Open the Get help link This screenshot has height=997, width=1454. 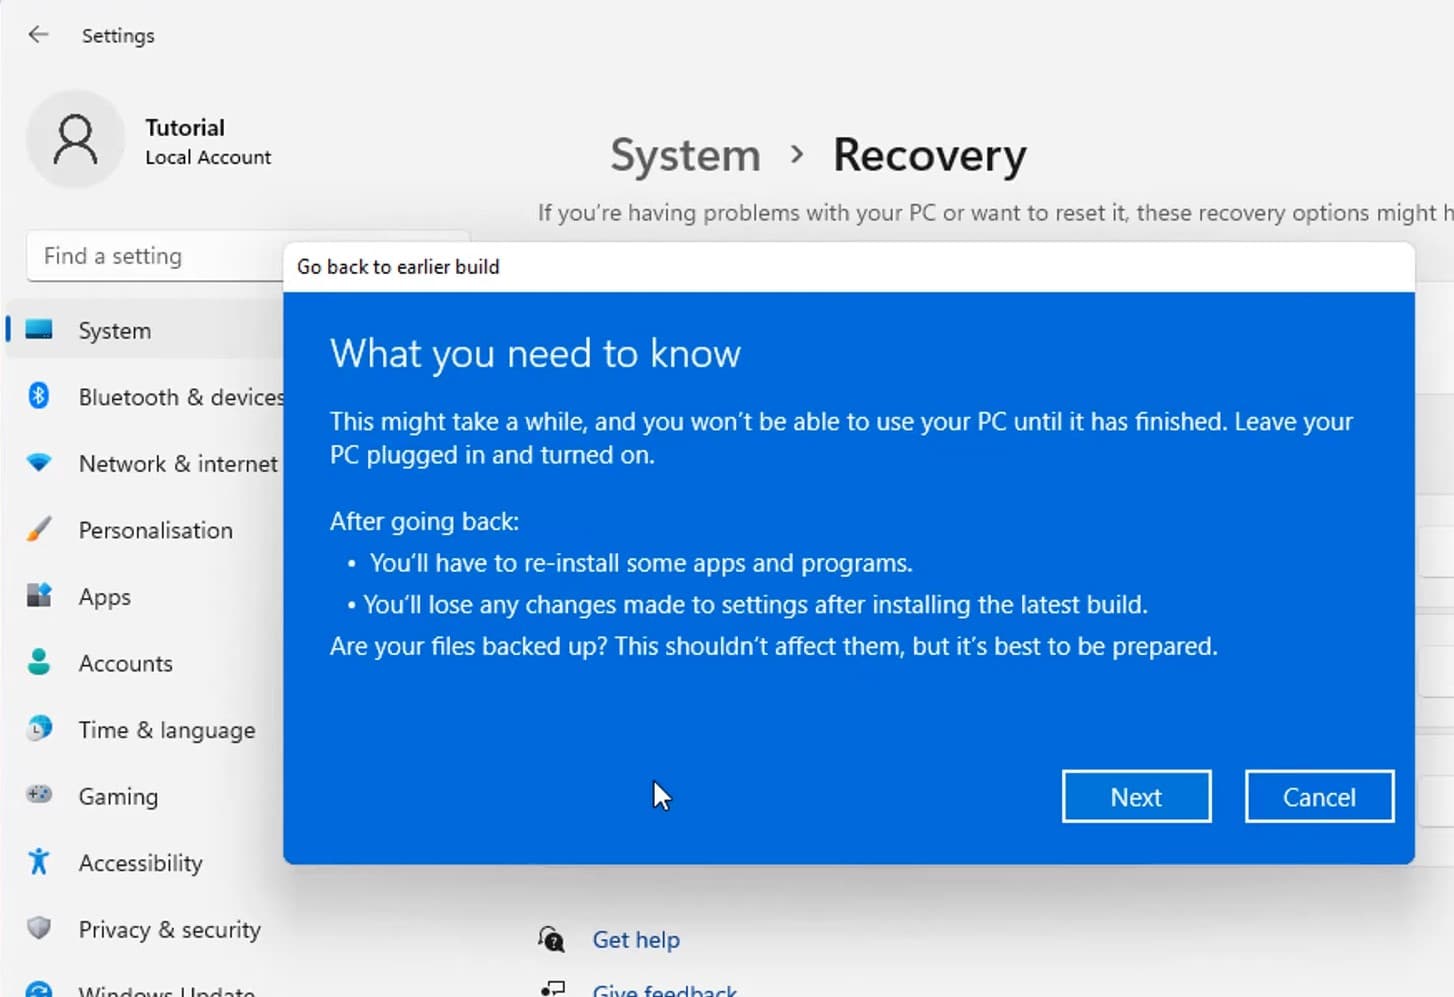click(635, 940)
